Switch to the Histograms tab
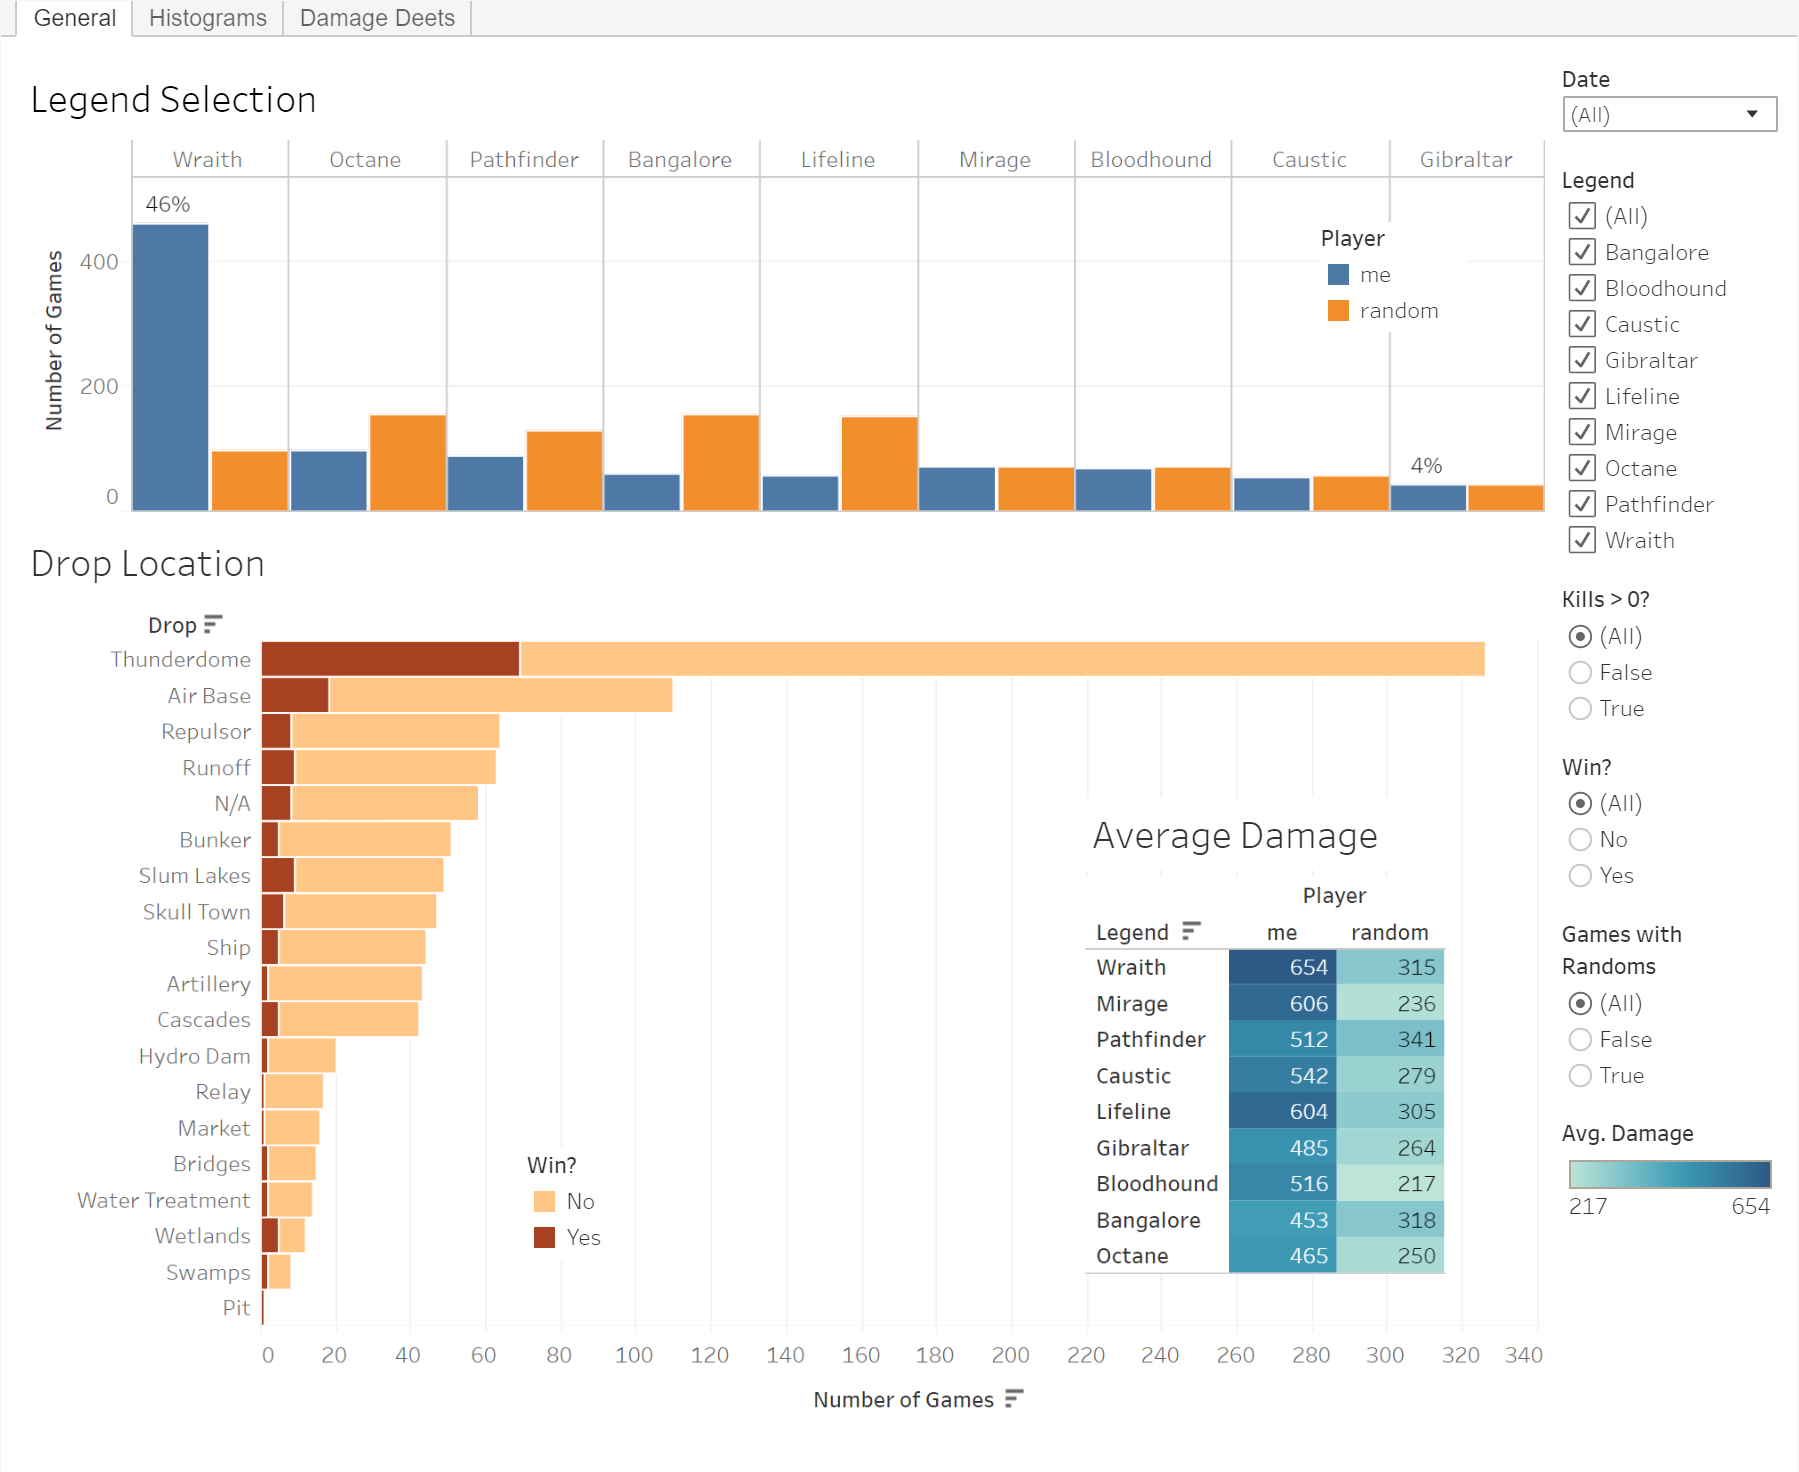 (207, 18)
